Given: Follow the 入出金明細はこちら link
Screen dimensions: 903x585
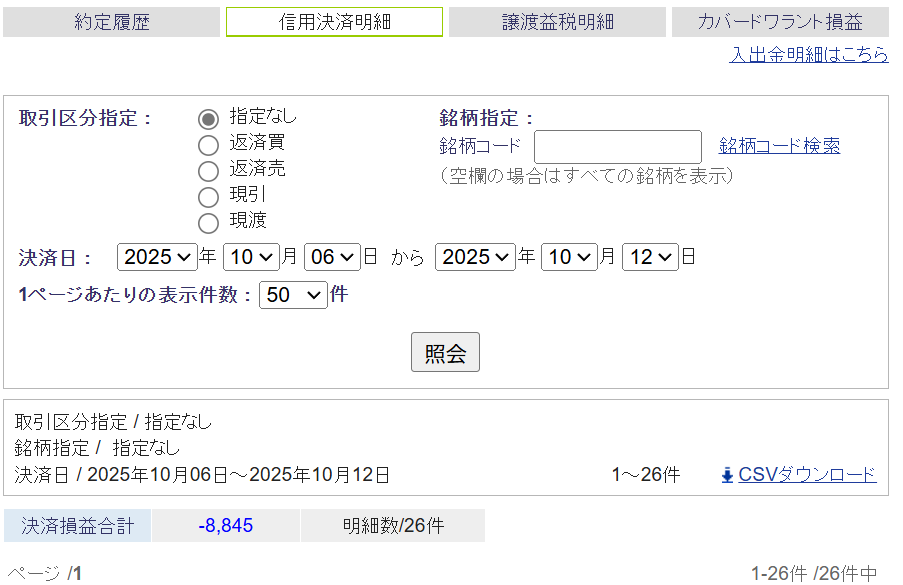Looking at the screenshot, I should tap(808, 54).
